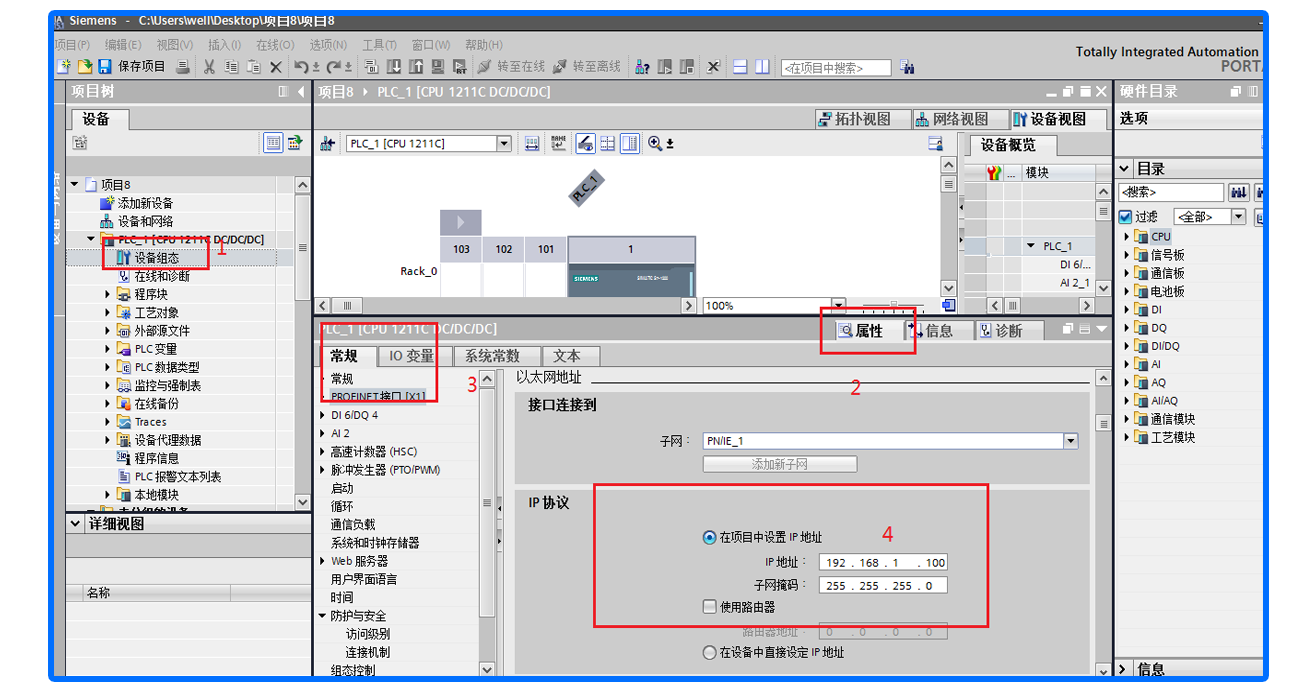Click the overview navigation icon near zoom slider
The image size is (1312, 688).
pyautogui.click(x=949, y=305)
